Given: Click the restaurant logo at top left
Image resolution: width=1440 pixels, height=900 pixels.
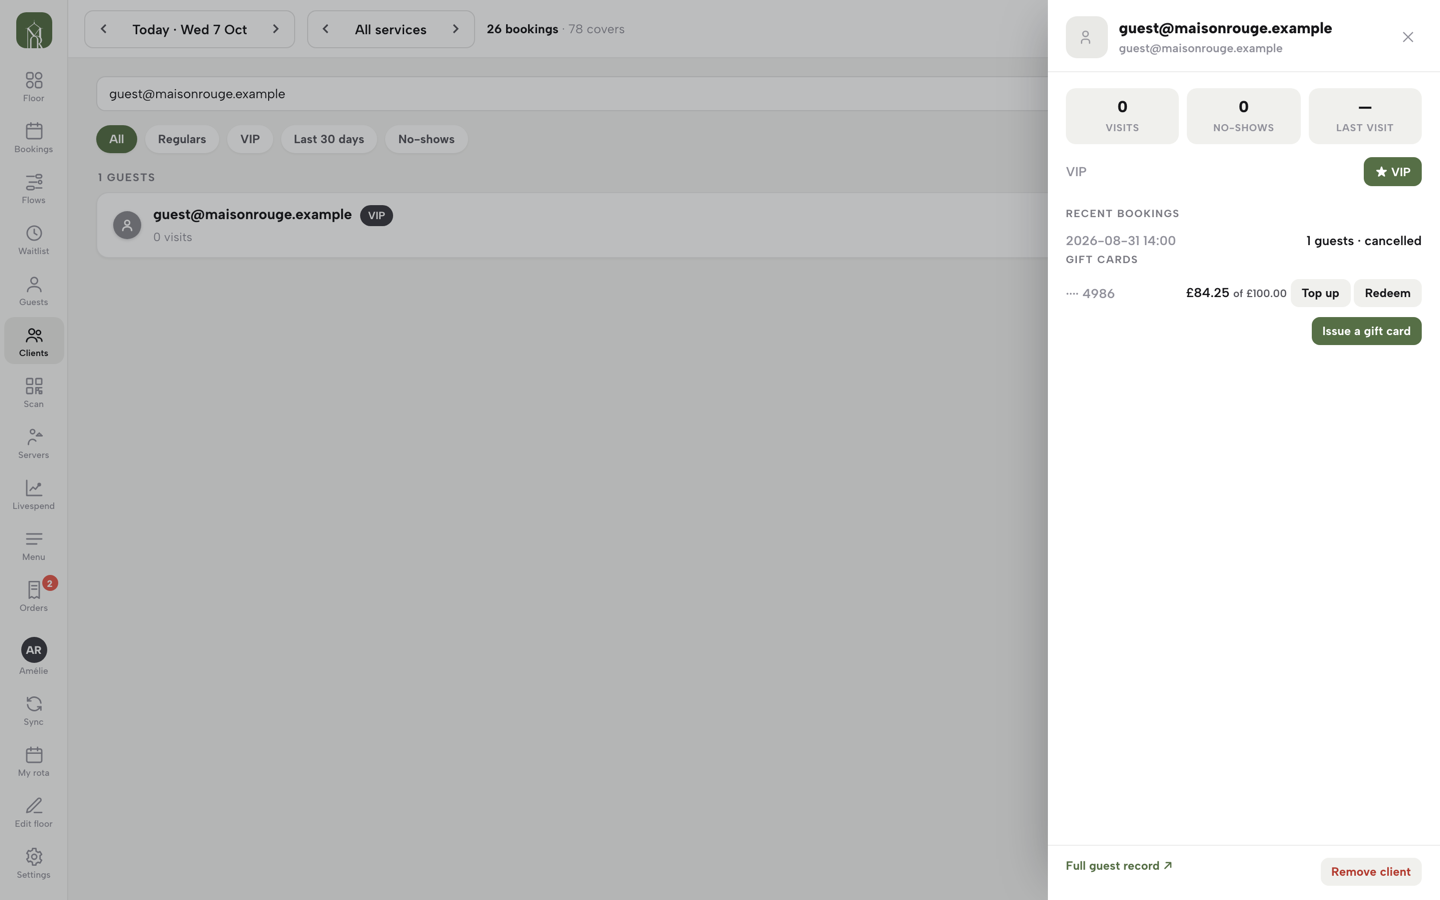Looking at the screenshot, I should coord(34,31).
